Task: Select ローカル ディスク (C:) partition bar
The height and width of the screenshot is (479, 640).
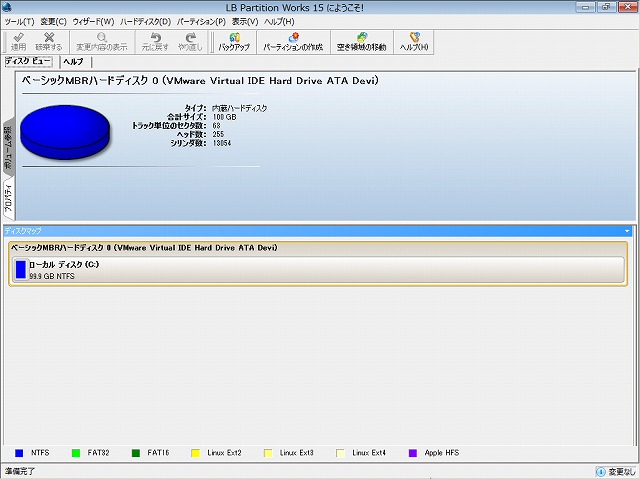Action: (x=318, y=270)
